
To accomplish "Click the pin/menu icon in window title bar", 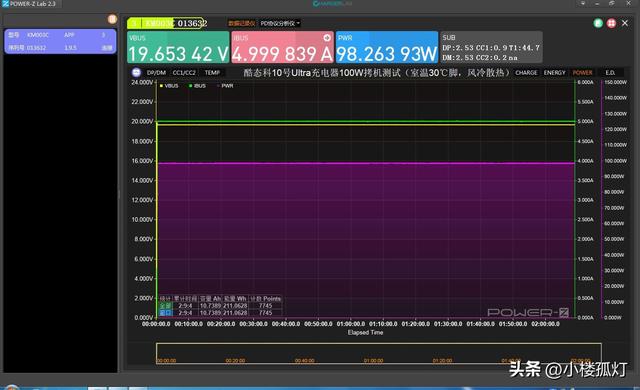I will click(x=583, y=3).
